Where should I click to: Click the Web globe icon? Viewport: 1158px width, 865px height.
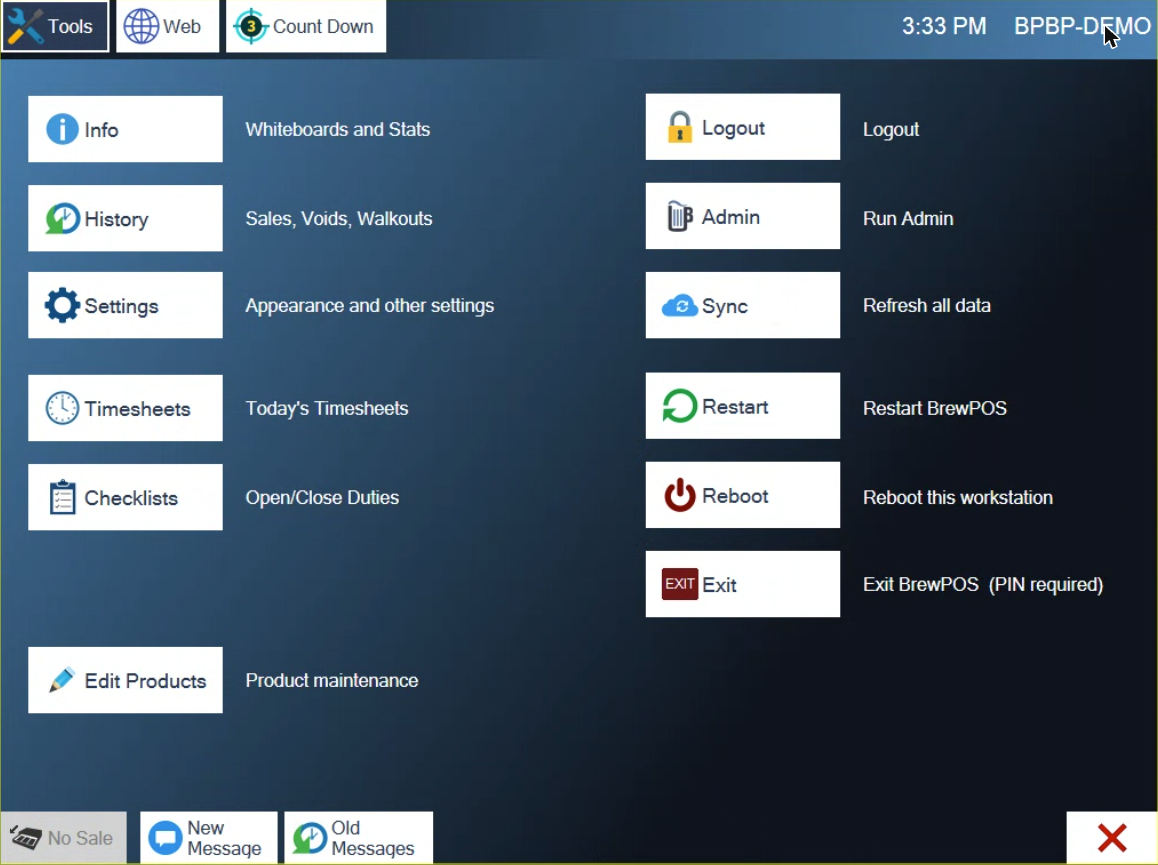click(x=141, y=27)
